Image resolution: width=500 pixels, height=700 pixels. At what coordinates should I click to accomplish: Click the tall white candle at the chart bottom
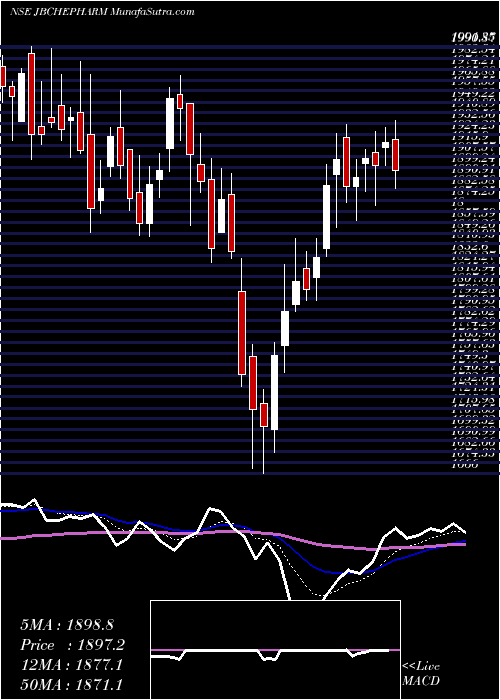[x=274, y=392]
